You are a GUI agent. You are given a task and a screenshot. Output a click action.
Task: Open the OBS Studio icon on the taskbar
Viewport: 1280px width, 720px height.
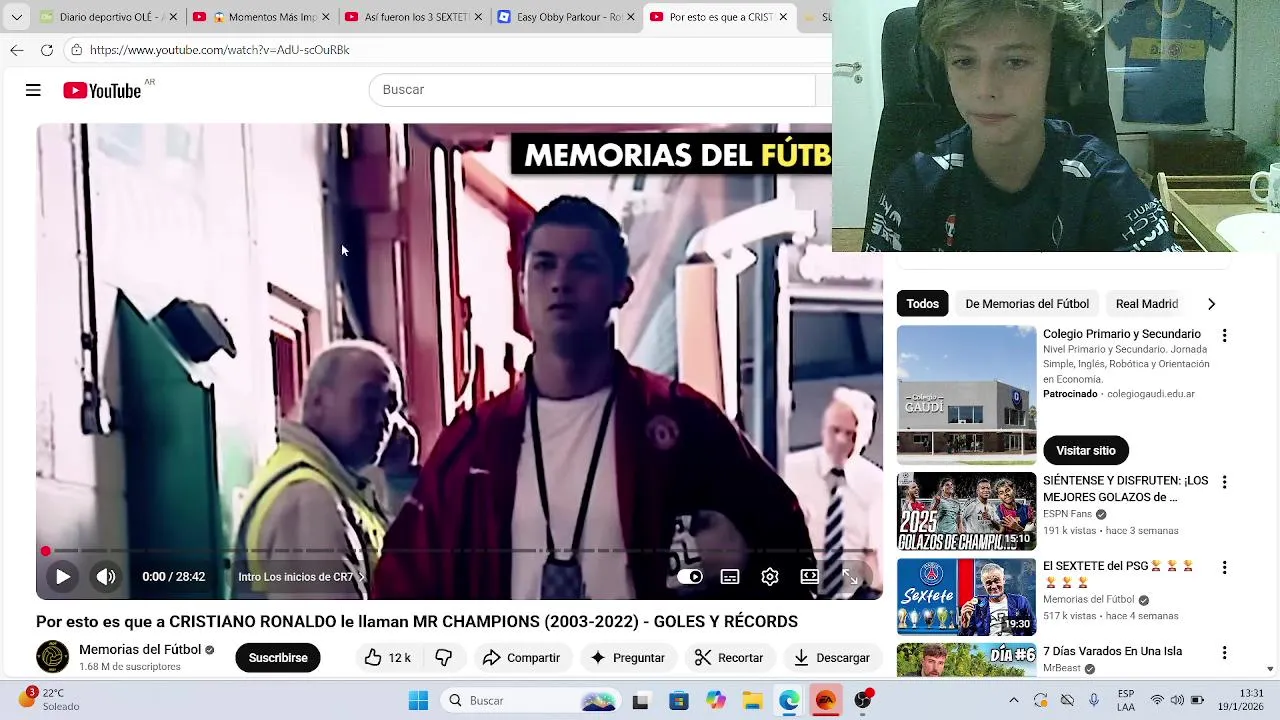click(863, 701)
